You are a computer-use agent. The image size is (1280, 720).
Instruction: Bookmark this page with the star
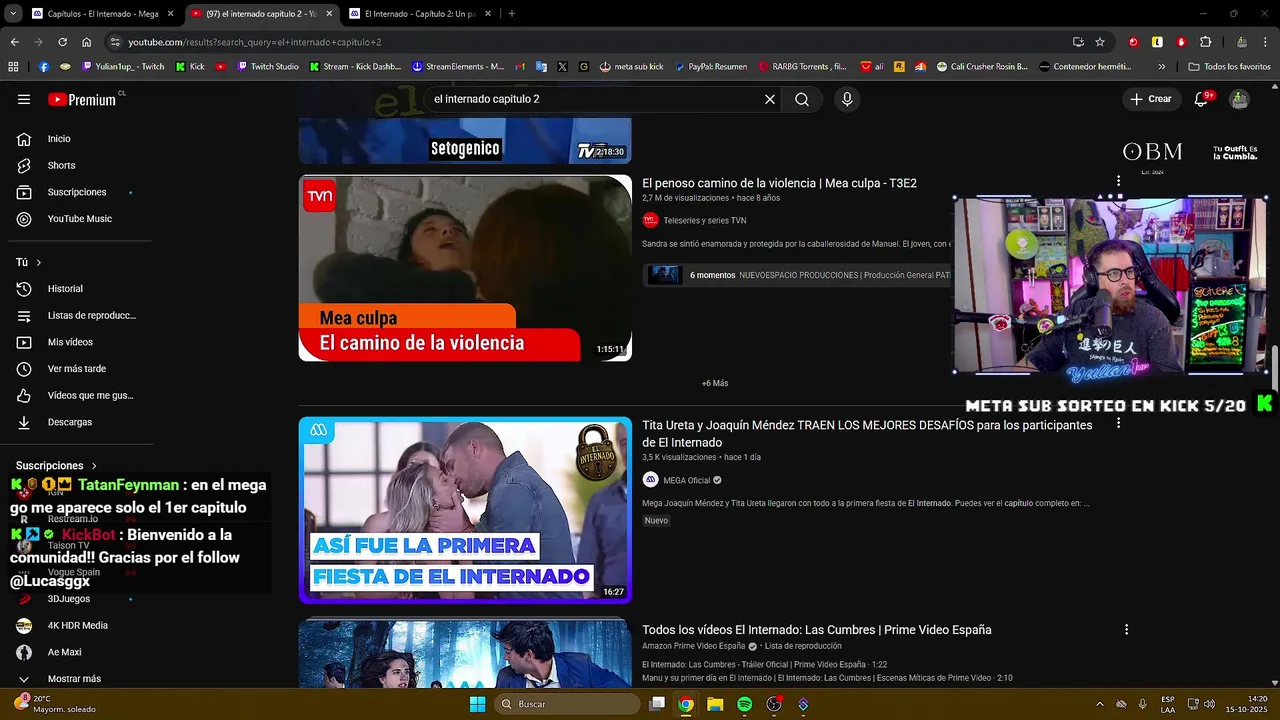[x=1100, y=42]
